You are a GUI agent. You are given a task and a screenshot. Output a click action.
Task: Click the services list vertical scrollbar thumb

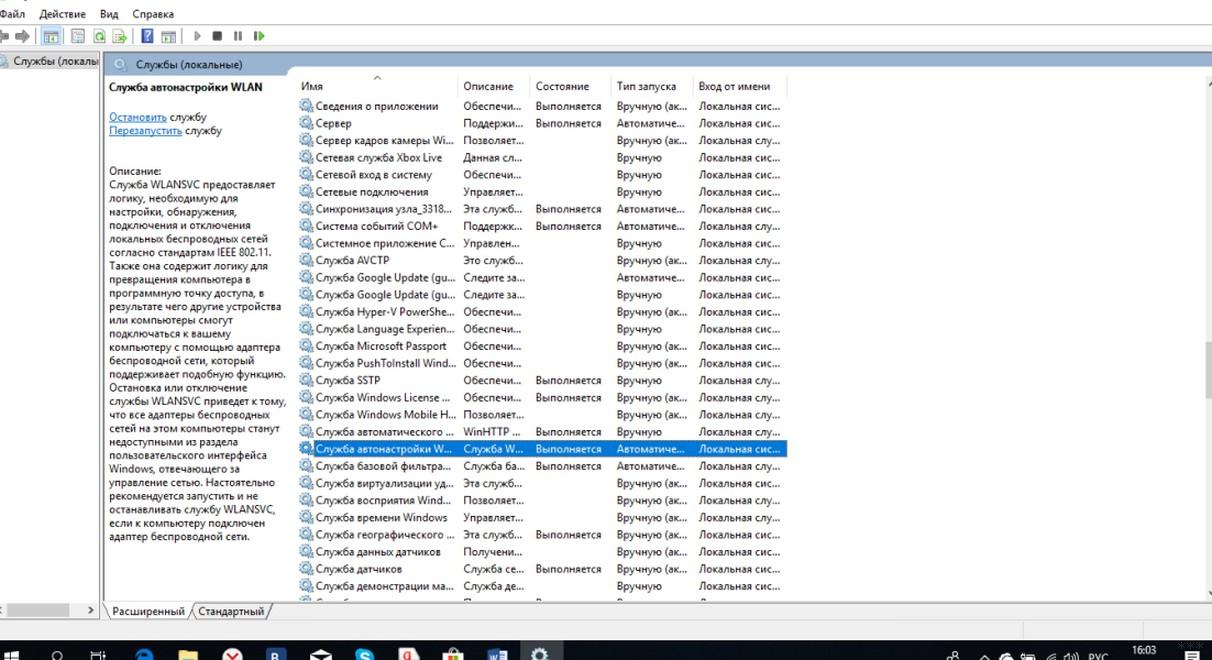click(1207, 372)
